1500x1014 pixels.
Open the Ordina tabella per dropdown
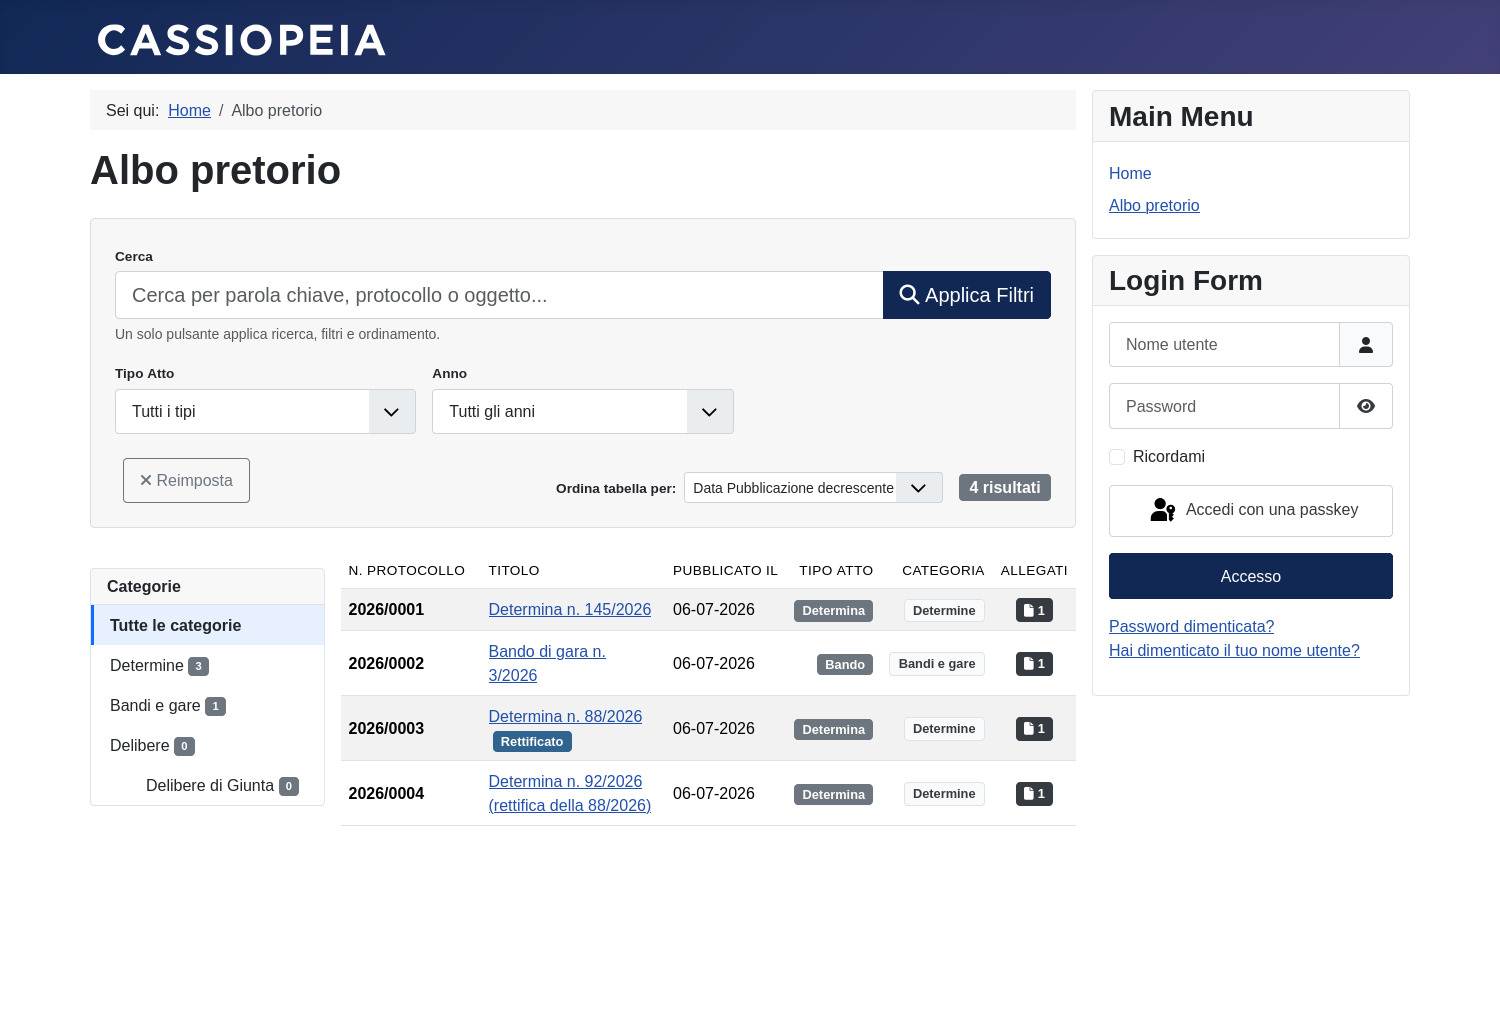click(813, 488)
